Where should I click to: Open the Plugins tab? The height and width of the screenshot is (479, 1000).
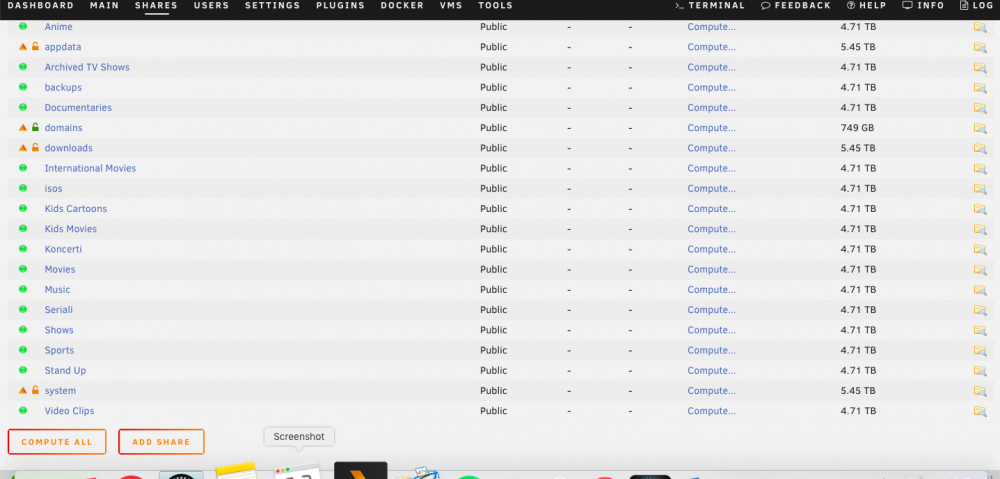click(340, 5)
